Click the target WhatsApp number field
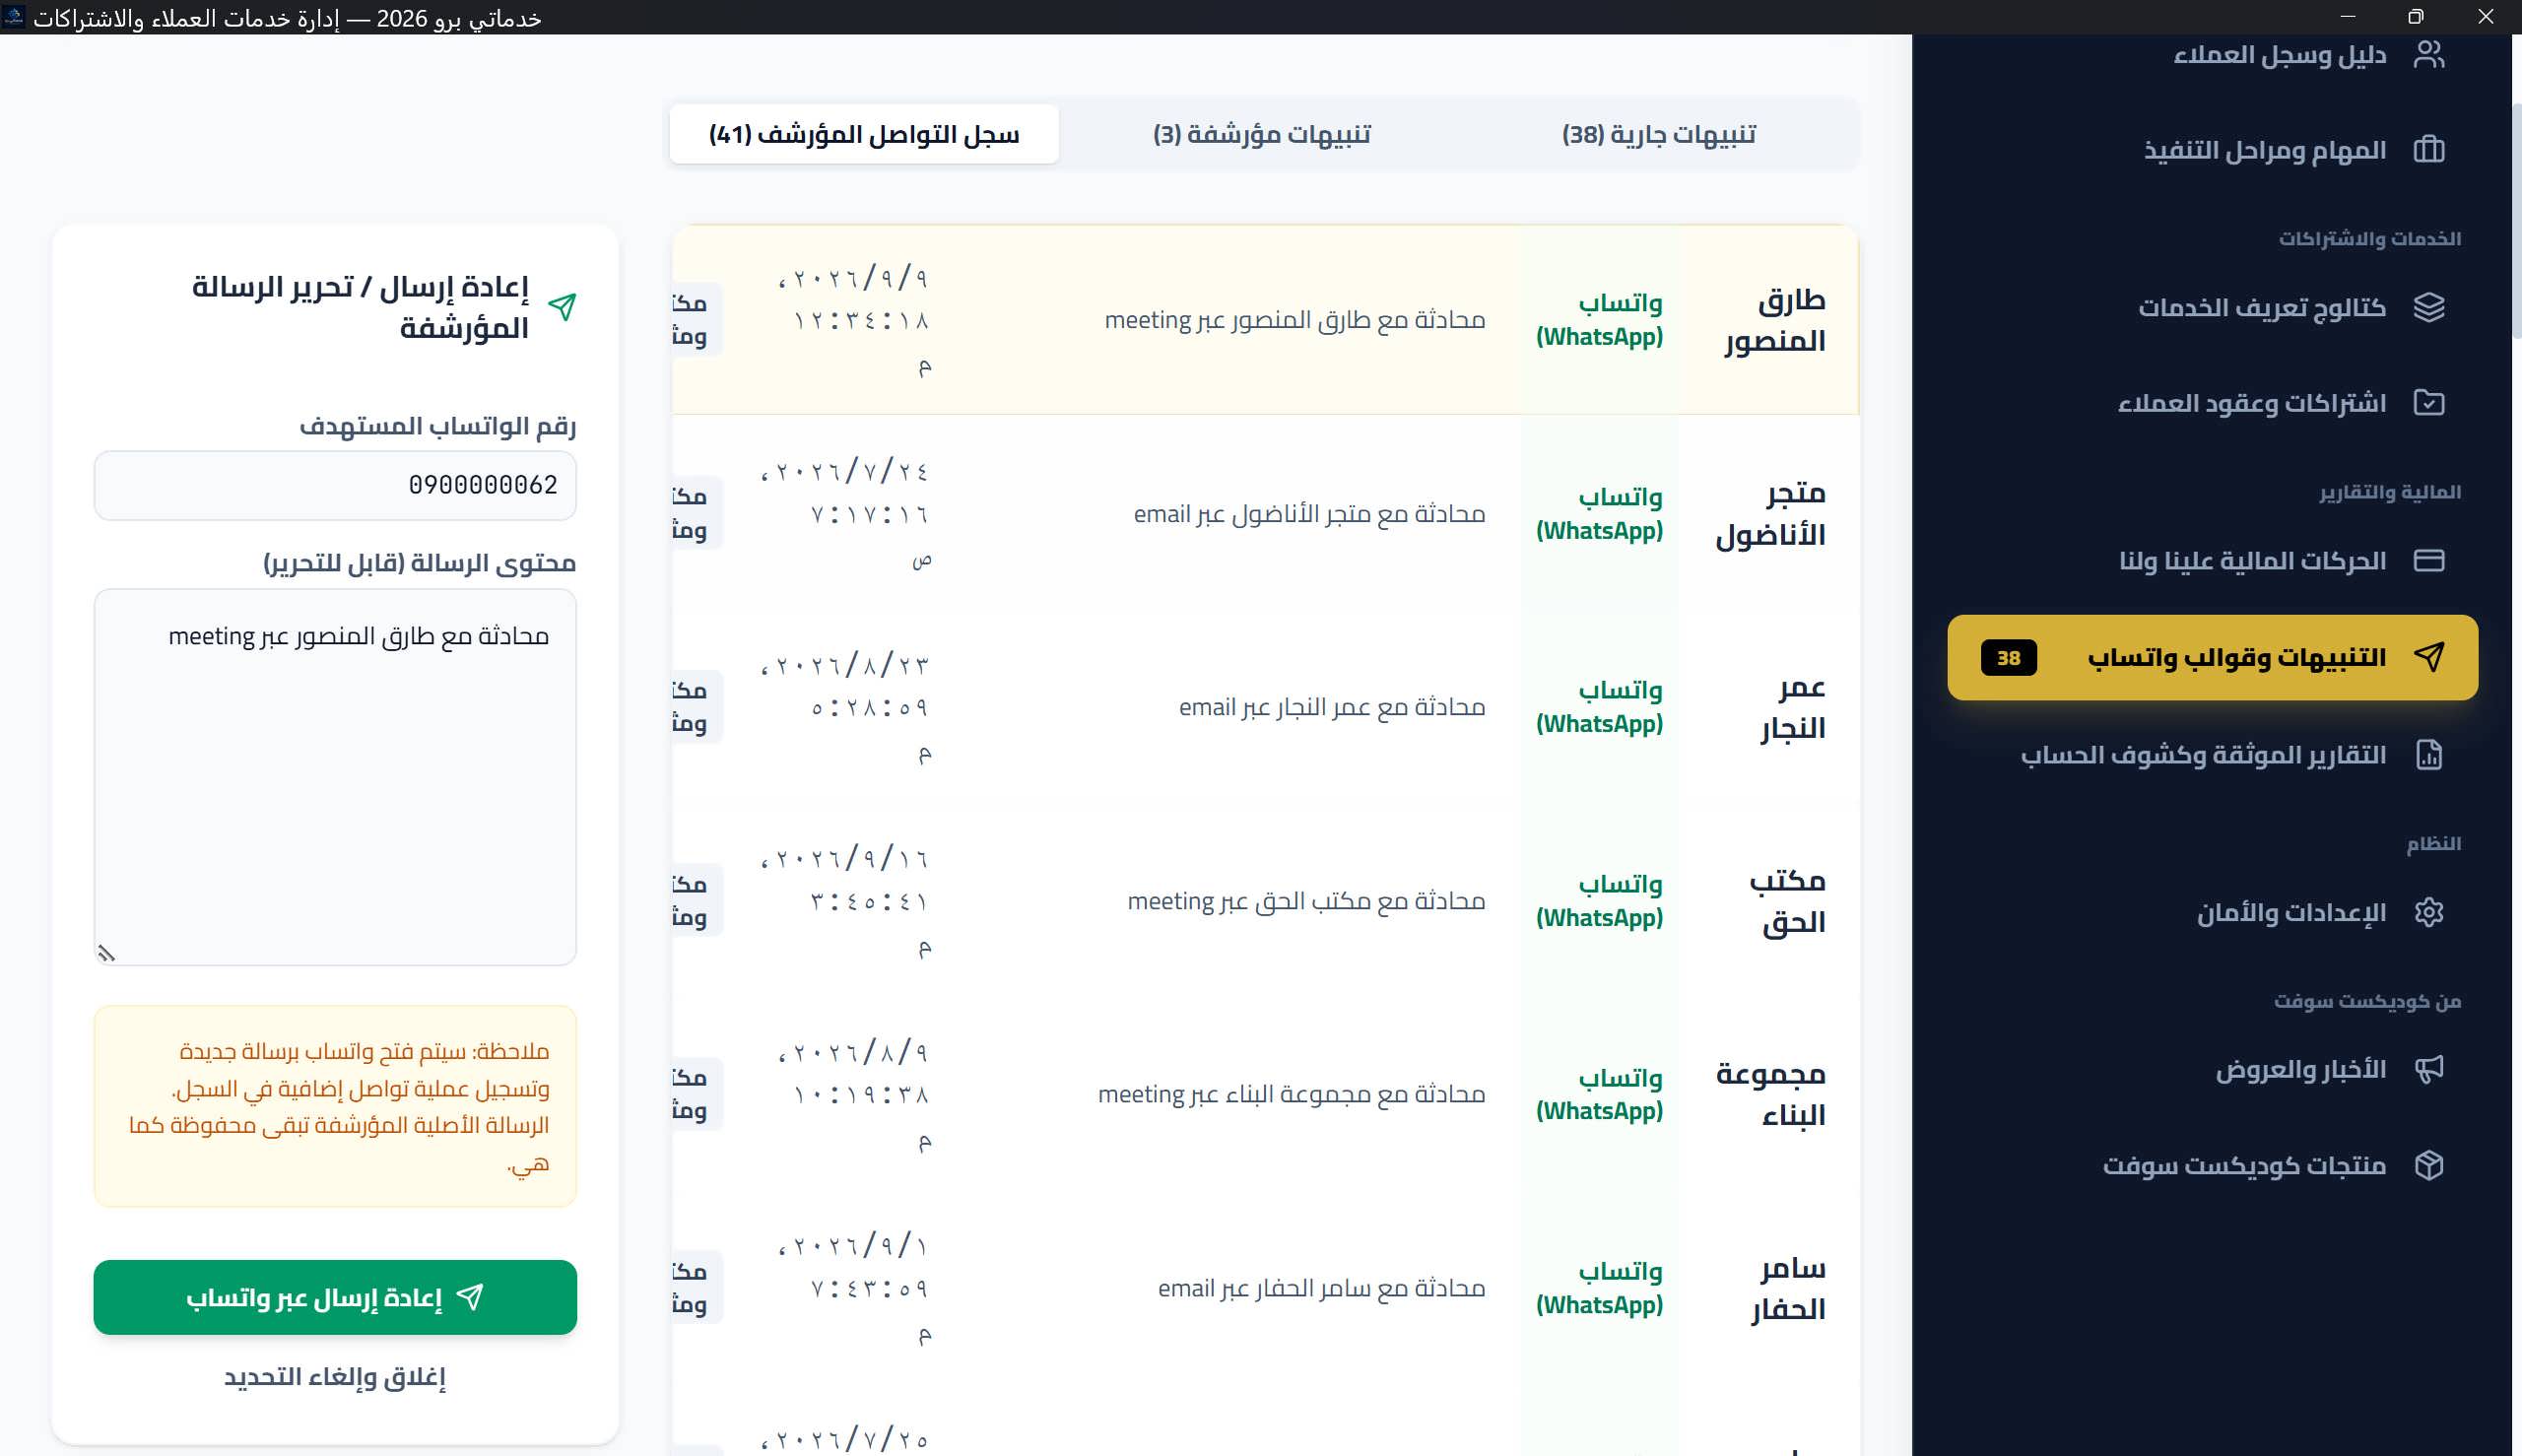Screen dimensions: 2522x1456 [335, 485]
